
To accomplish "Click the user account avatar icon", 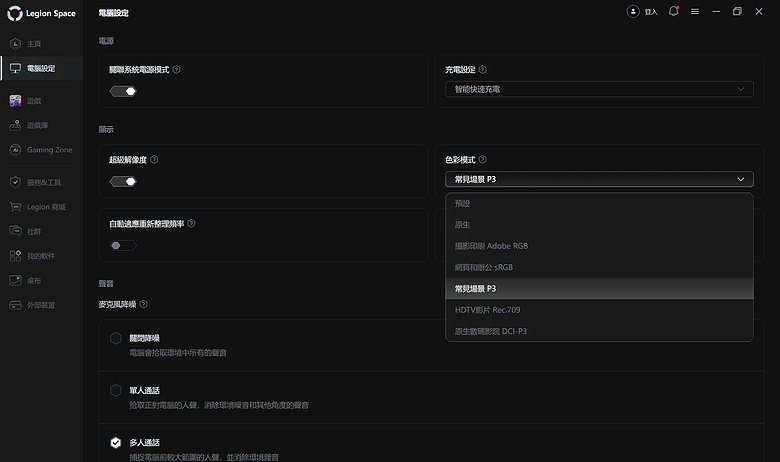I will pyautogui.click(x=633, y=11).
